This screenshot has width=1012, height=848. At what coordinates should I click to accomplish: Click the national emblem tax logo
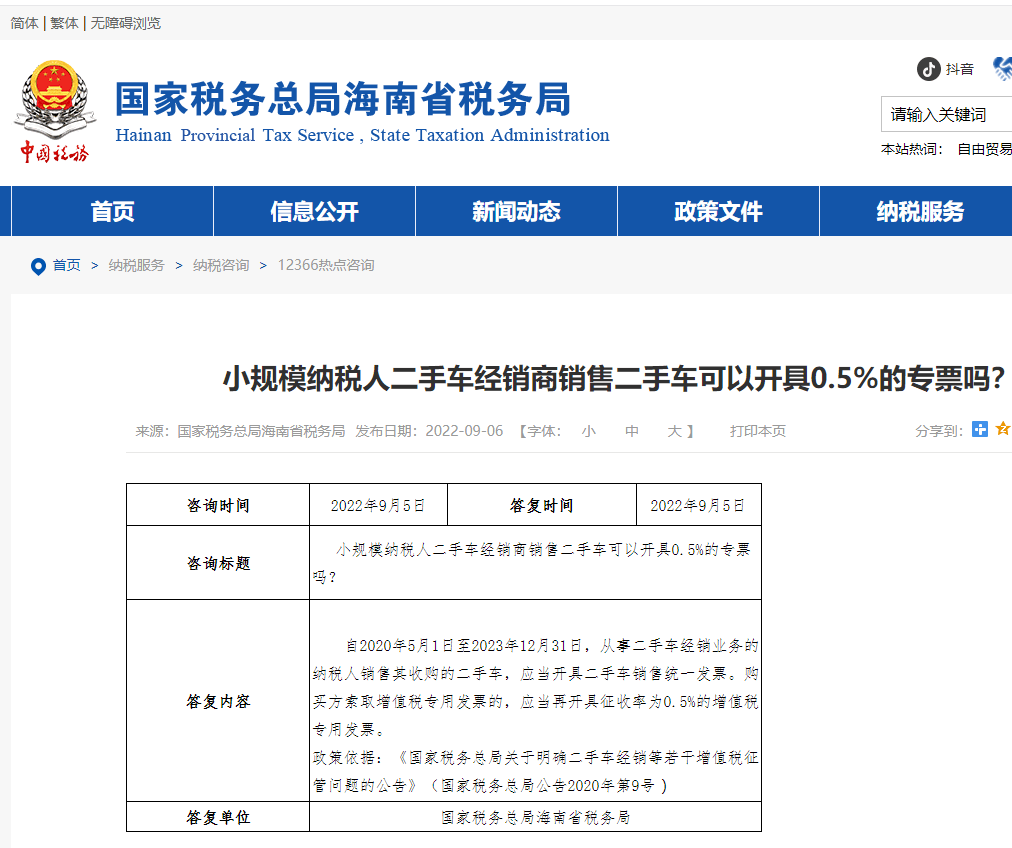click(55, 111)
